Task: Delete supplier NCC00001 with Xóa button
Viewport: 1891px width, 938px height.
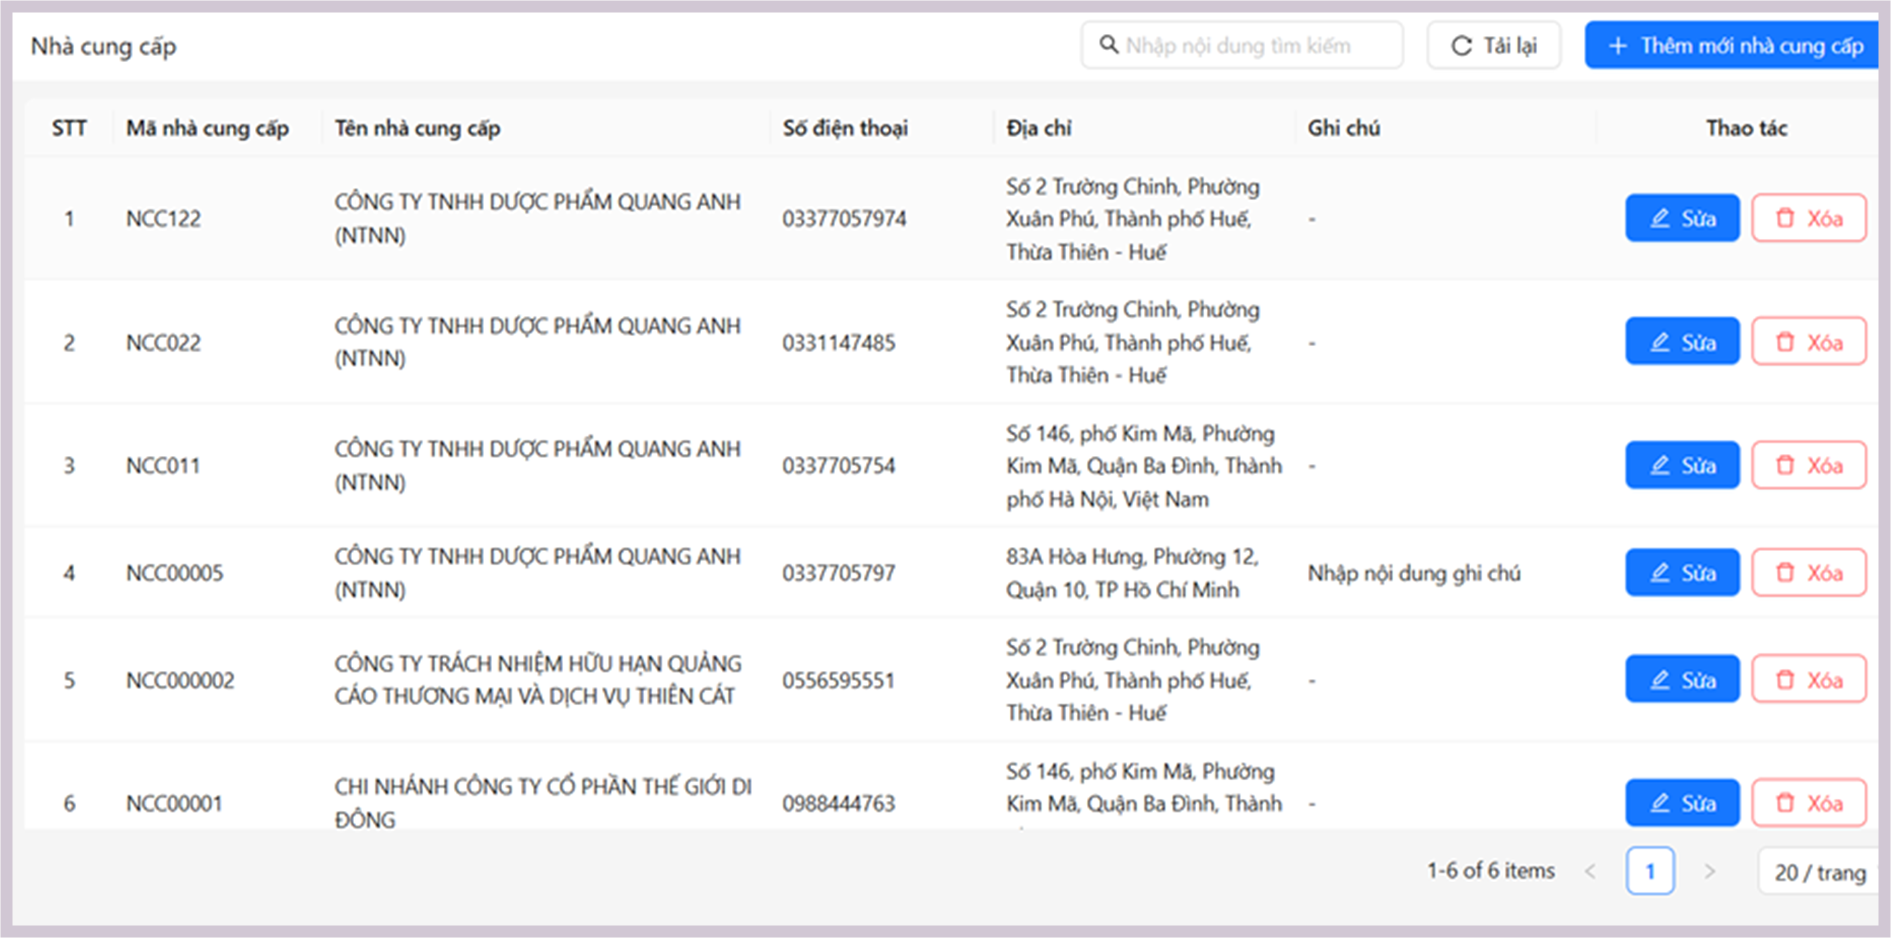Action: (1809, 803)
